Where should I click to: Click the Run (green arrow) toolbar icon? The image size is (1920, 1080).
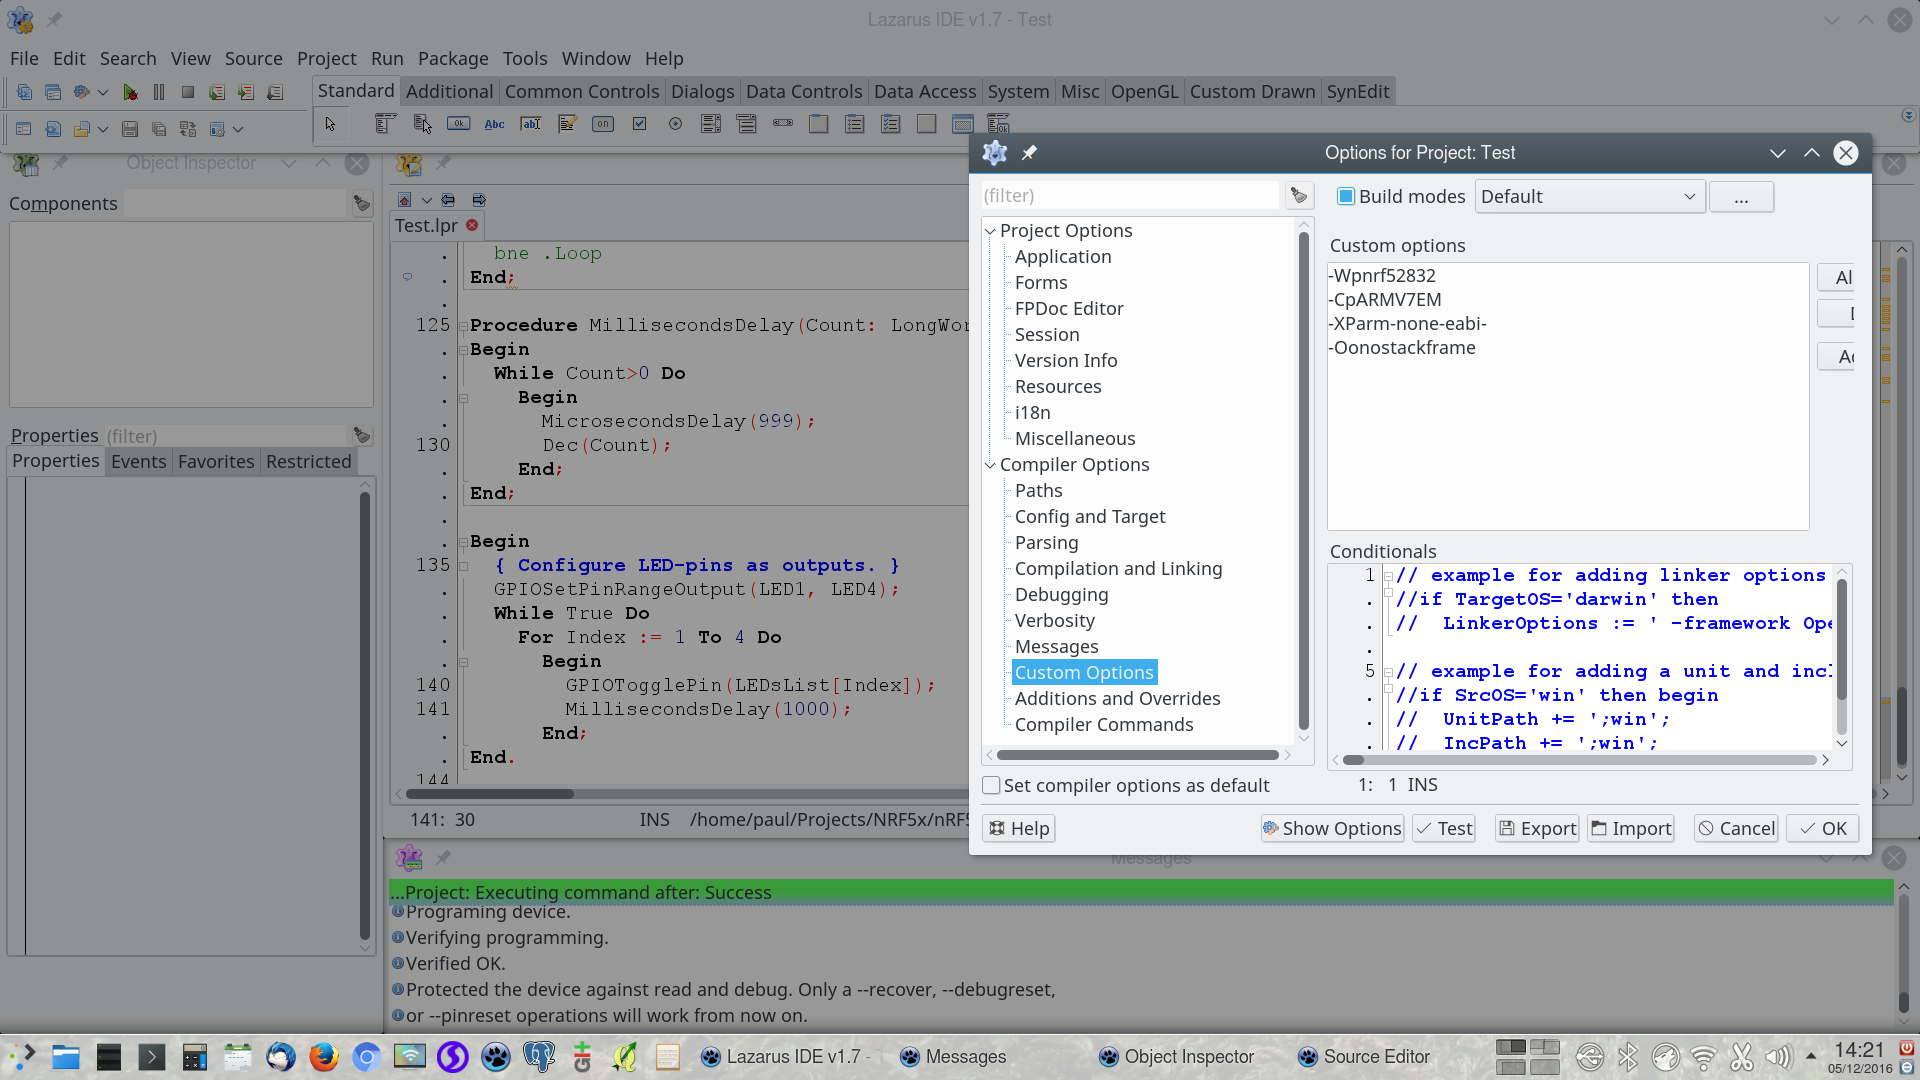point(130,92)
